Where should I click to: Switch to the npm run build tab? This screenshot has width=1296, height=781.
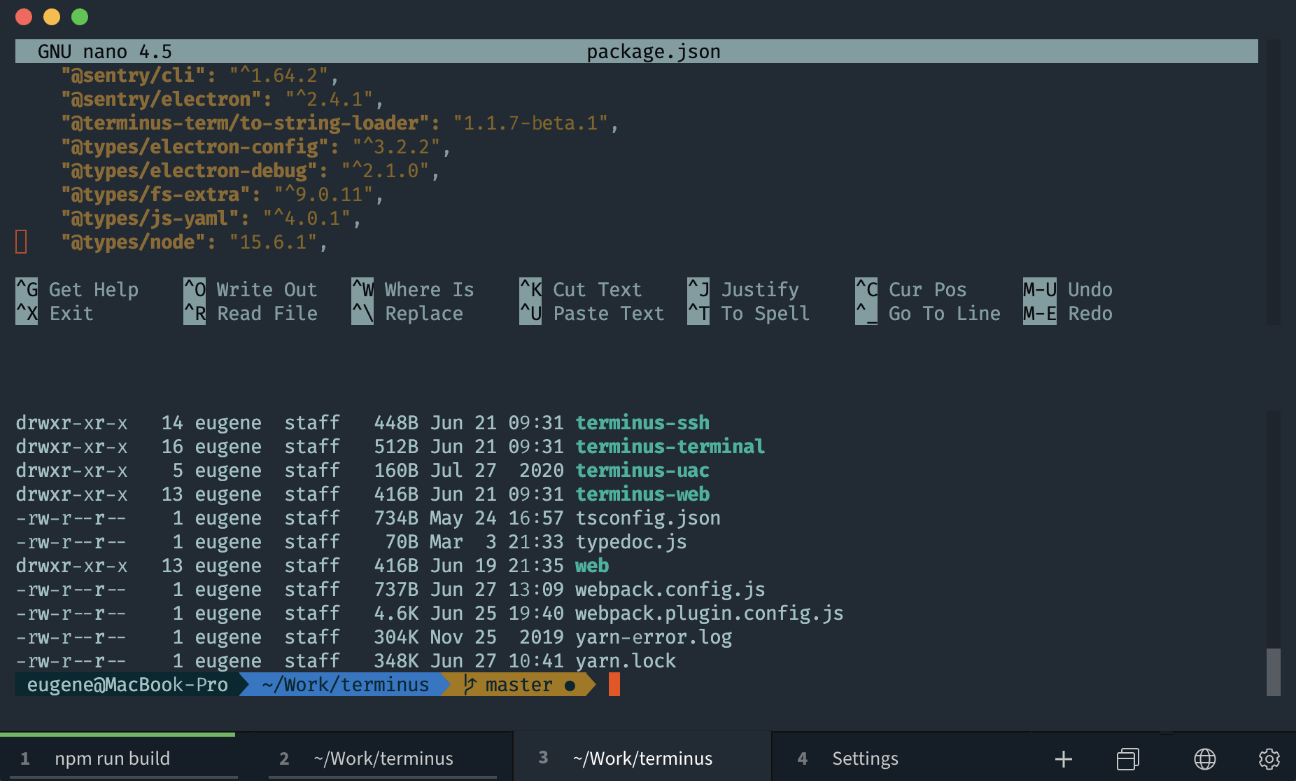(x=112, y=759)
